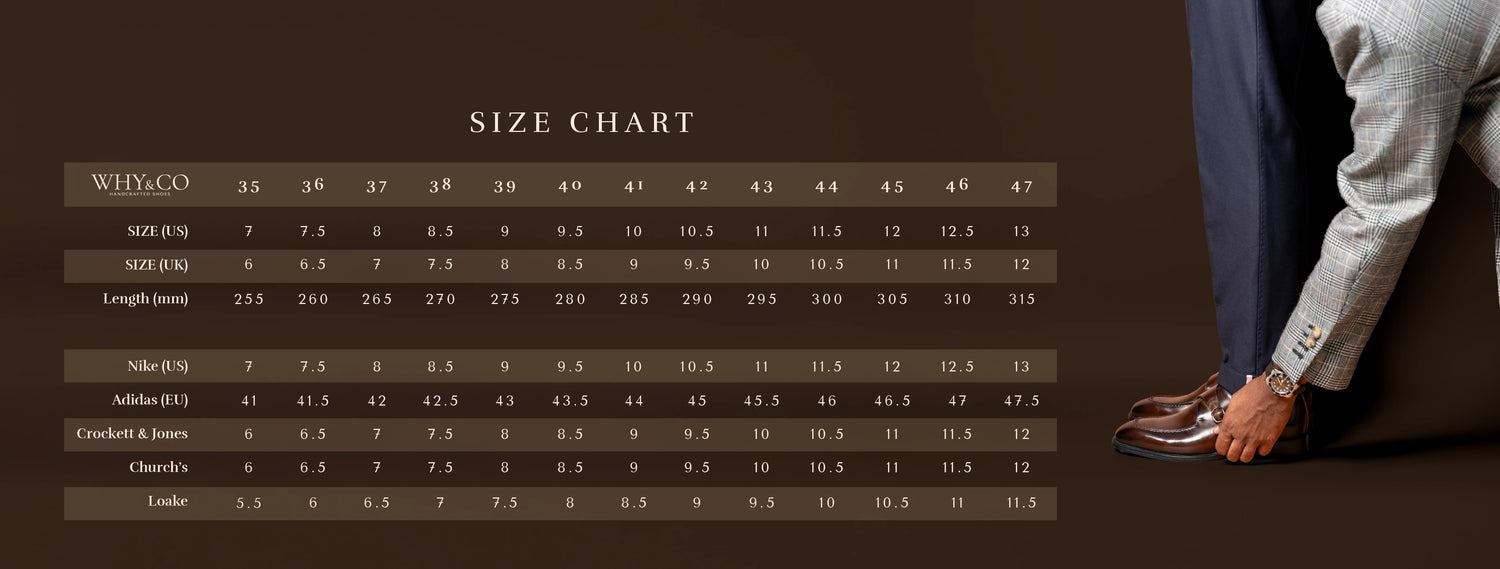The image size is (1500, 569).
Task: Click the Length (mm) row label
Action: coord(146,299)
